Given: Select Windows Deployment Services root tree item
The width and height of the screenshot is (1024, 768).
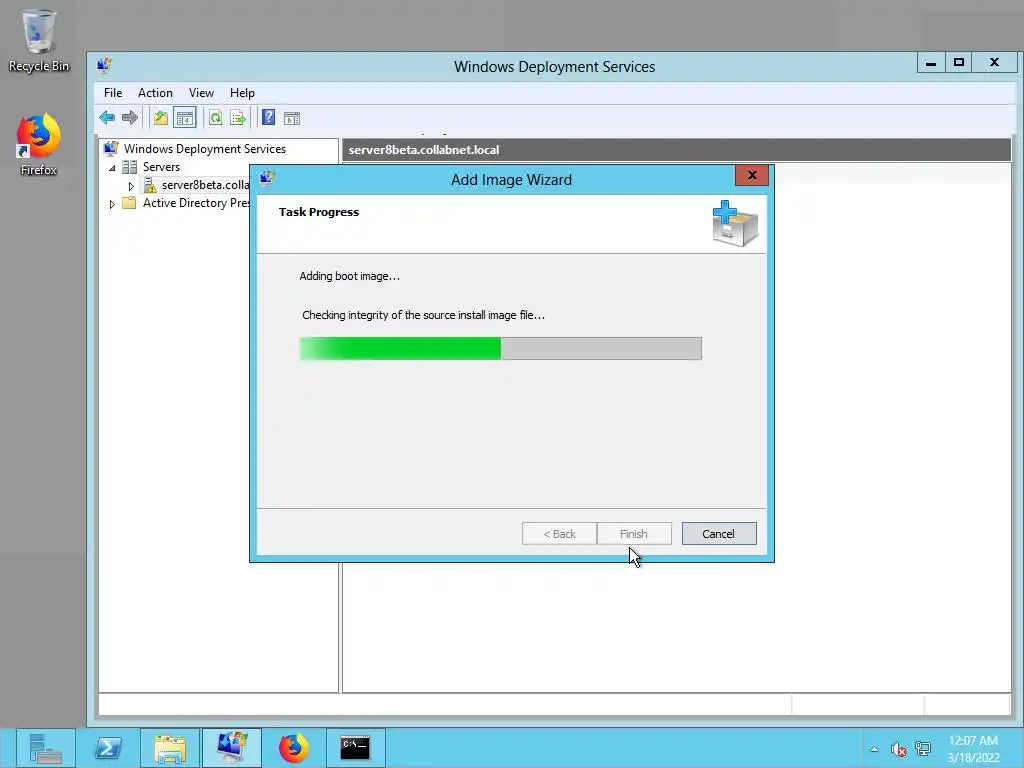Looking at the screenshot, I should point(204,149).
